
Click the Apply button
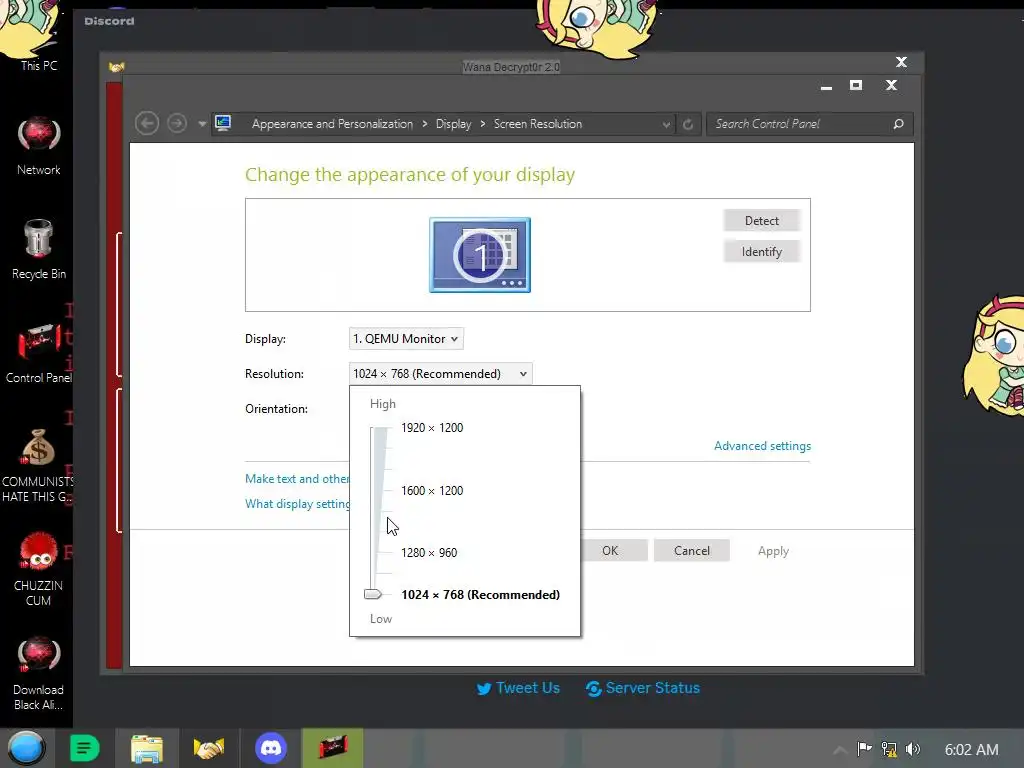[x=773, y=551]
